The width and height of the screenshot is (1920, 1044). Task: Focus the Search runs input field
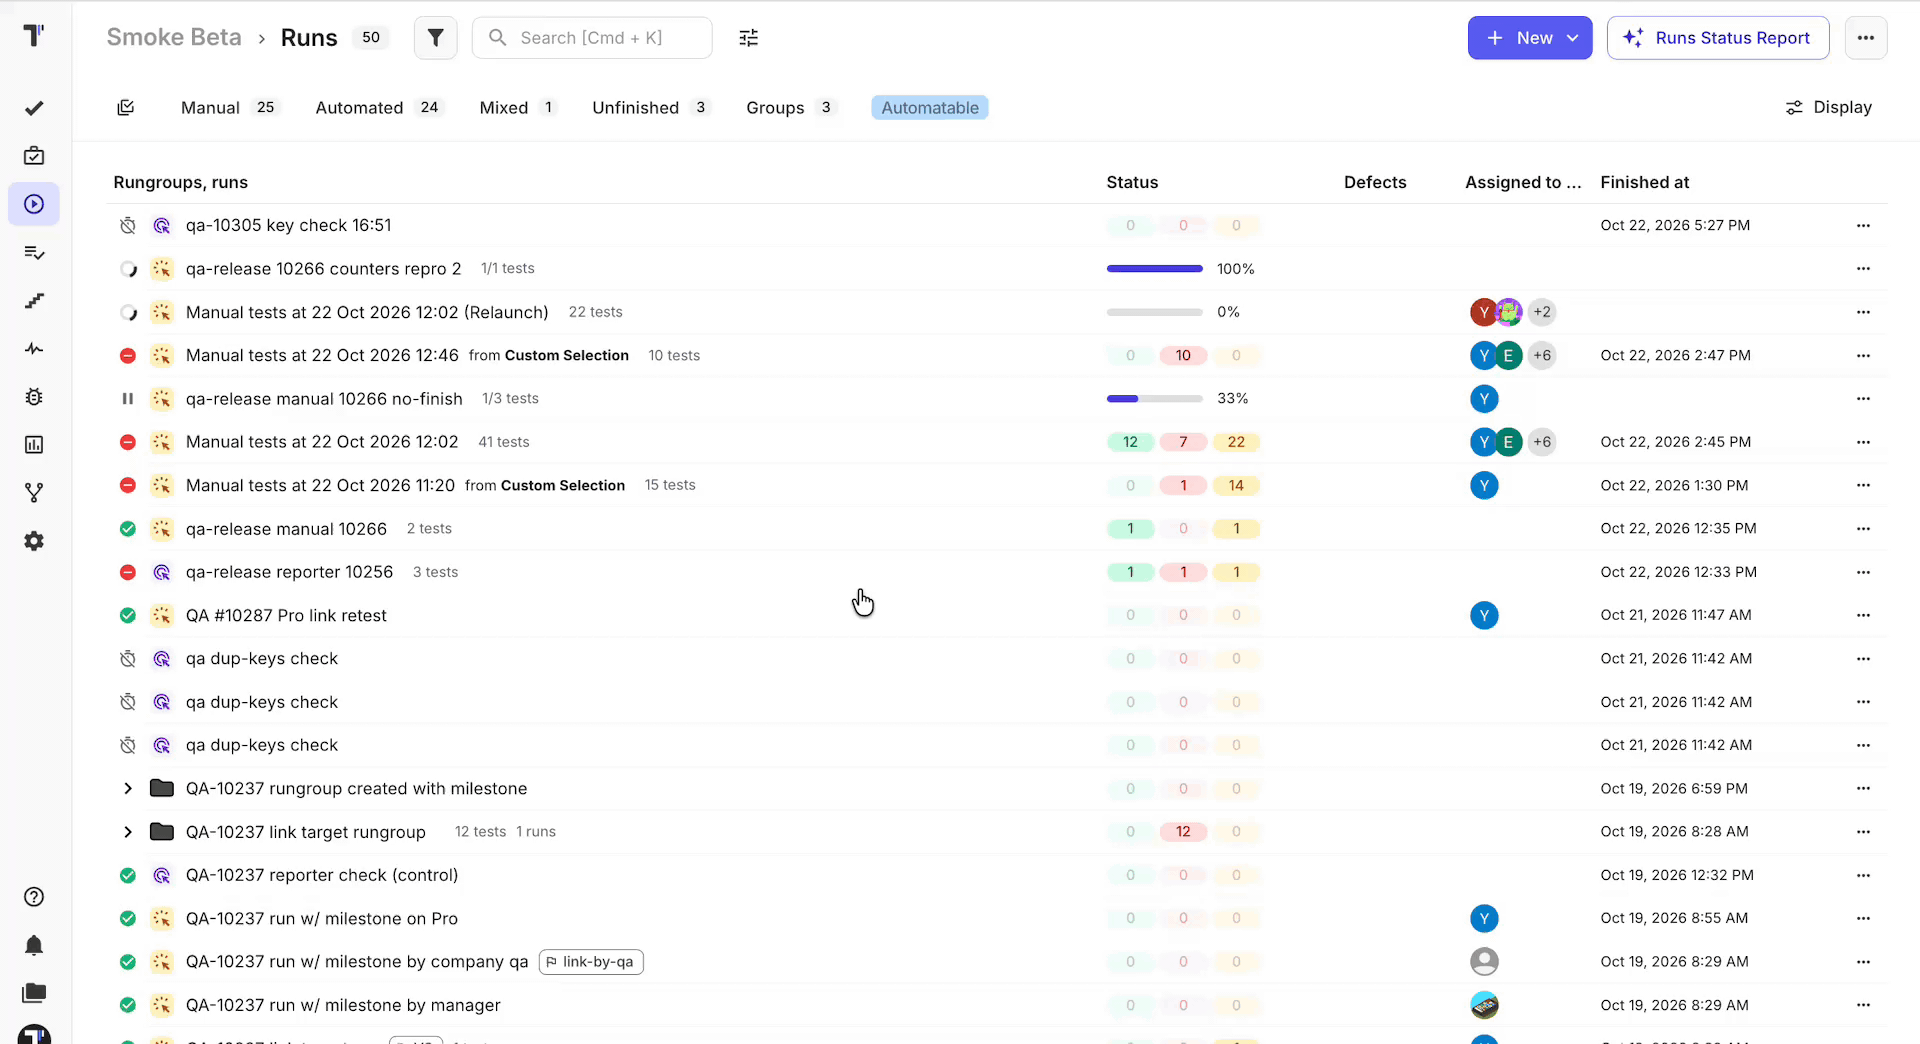(592, 38)
